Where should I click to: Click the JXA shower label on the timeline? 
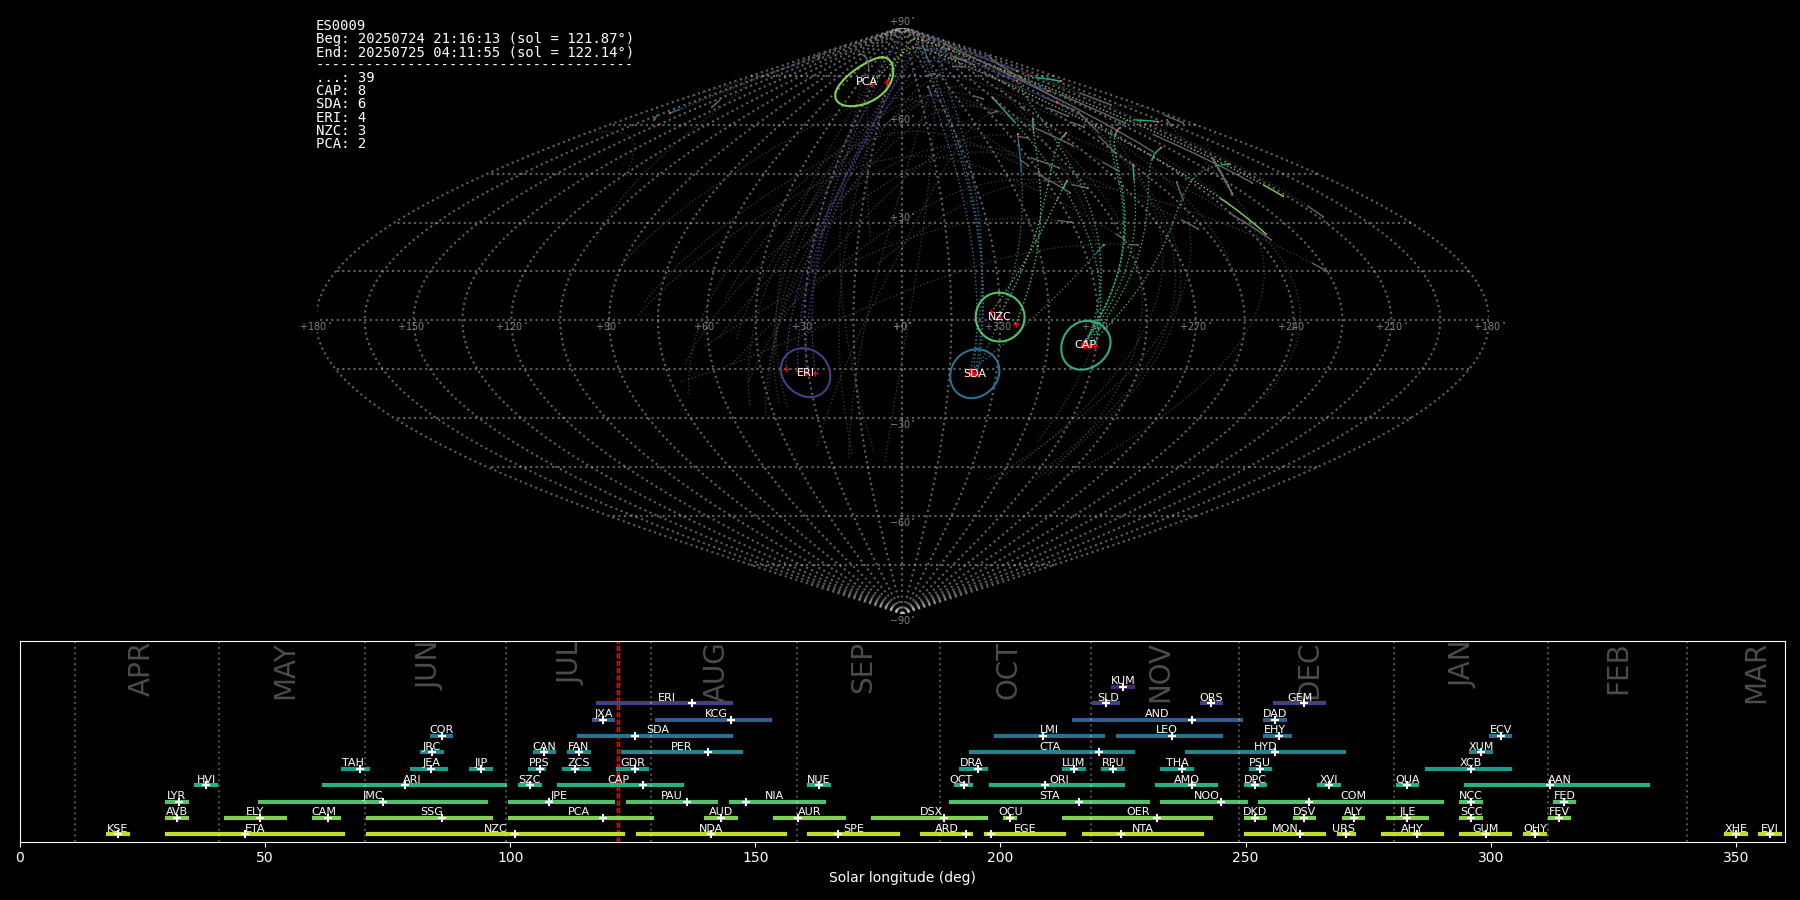603,714
